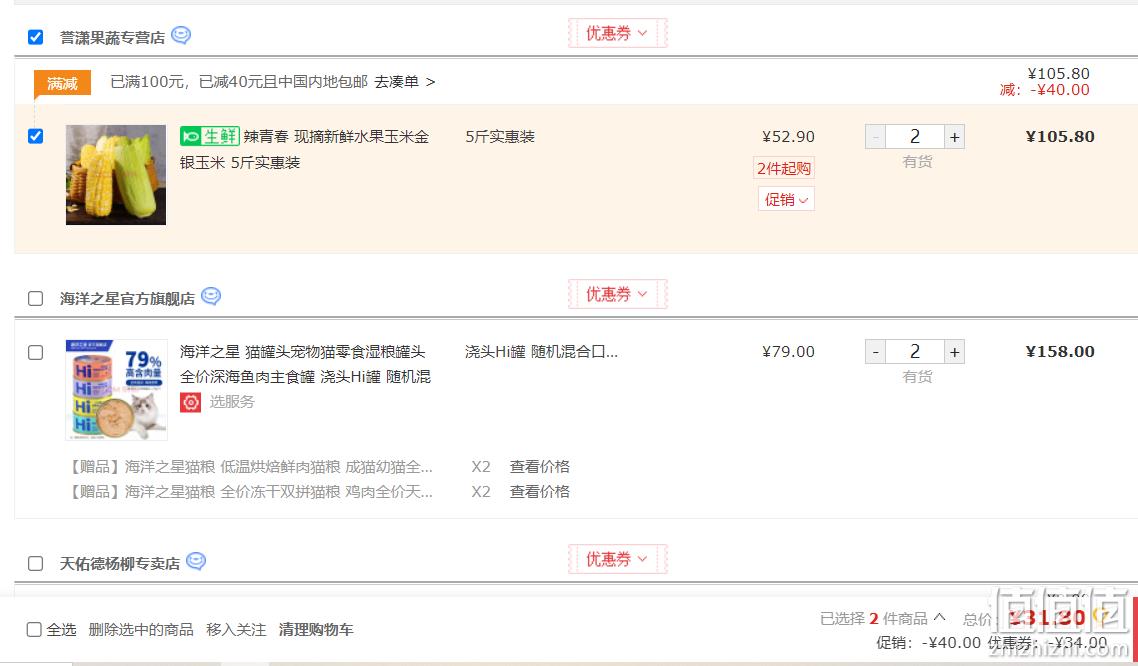Decrease corn quantity with minus button

[x=875, y=136]
